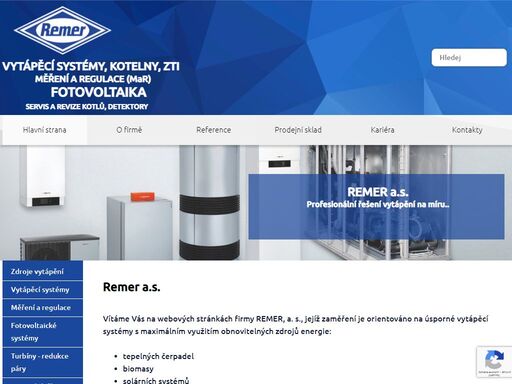The width and height of the screenshot is (512, 384).
Task: Go to the Kontakty page
Action: click(467, 130)
